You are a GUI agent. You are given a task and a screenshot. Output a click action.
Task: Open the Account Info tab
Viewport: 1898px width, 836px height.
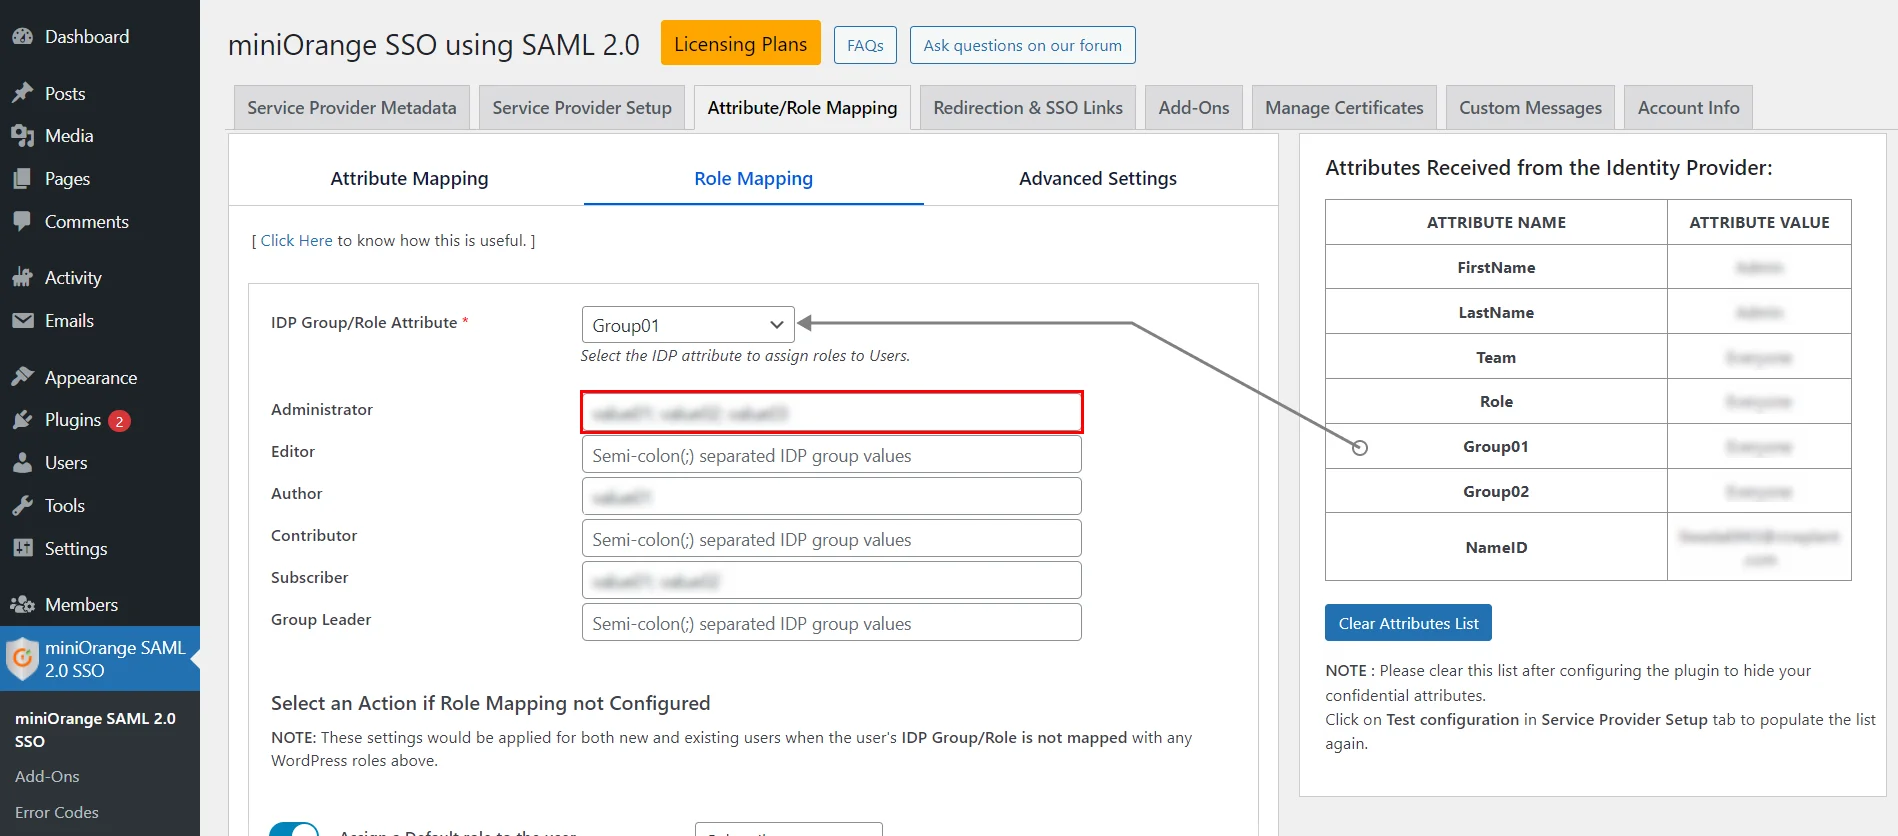(1688, 107)
